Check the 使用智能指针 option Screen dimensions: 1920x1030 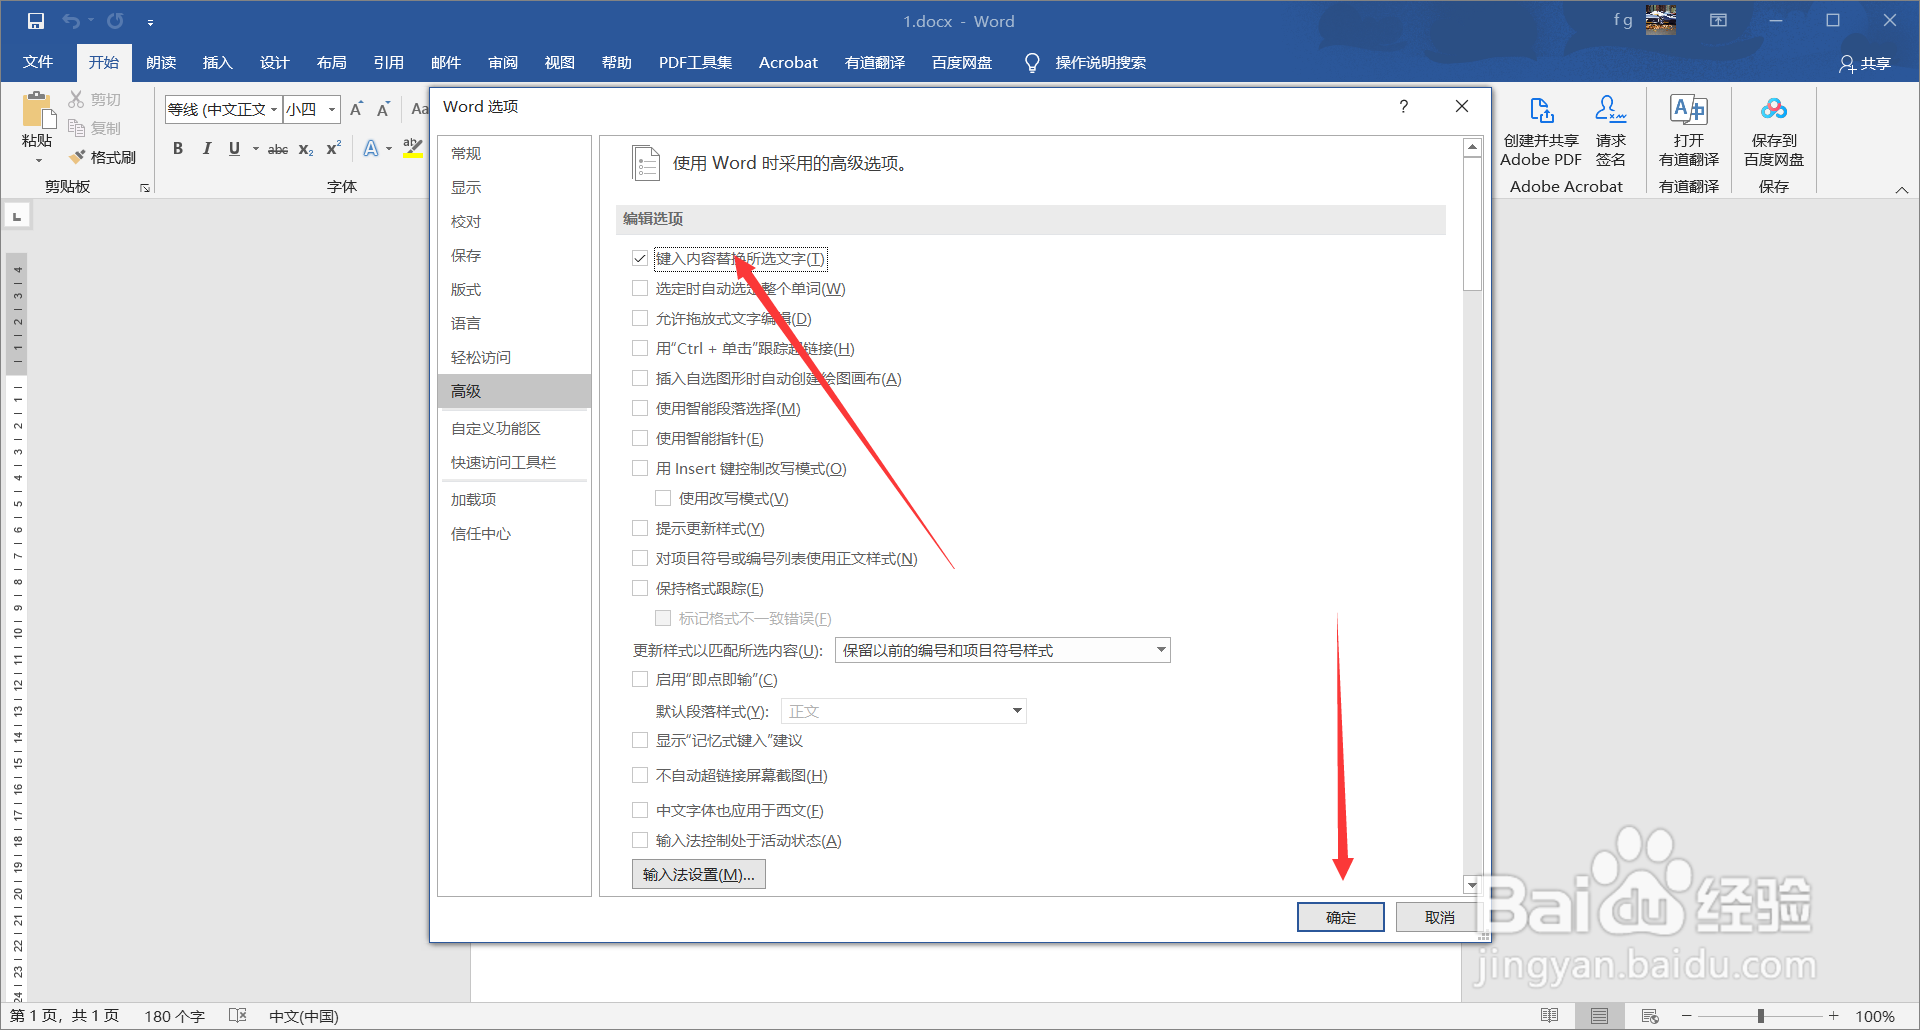click(x=640, y=438)
